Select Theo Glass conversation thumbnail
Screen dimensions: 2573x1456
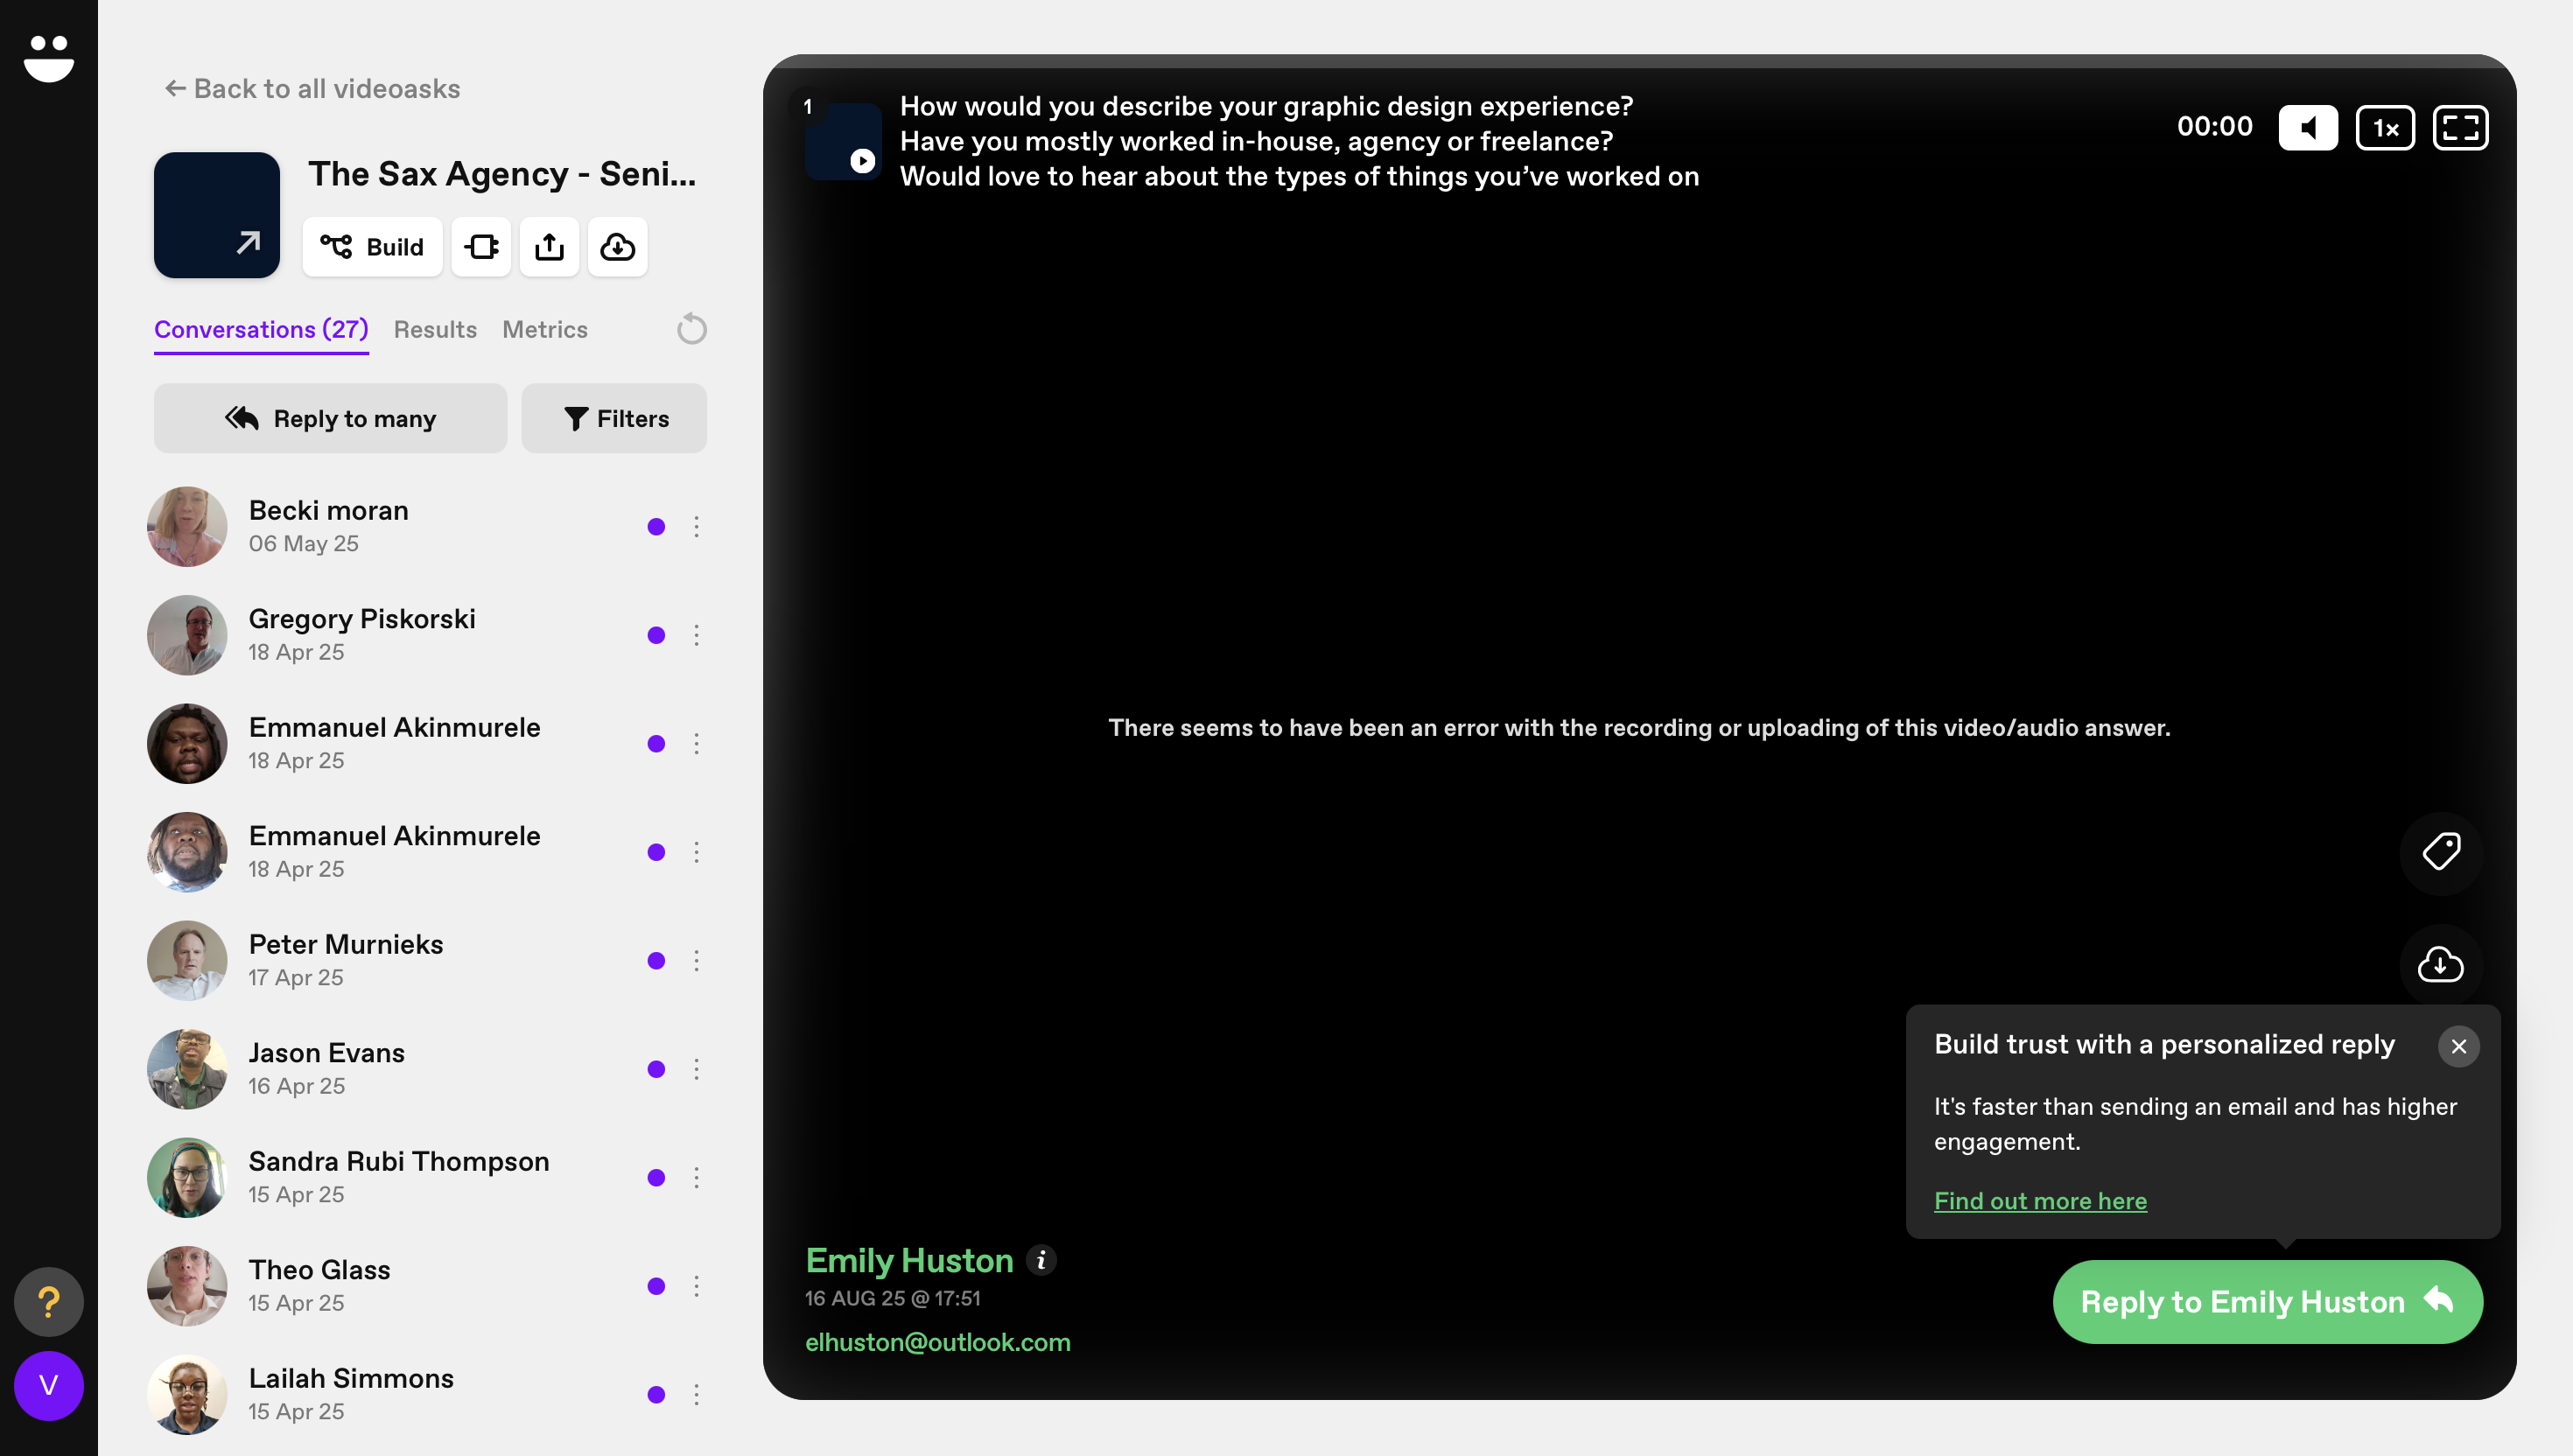tap(187, 1286)
